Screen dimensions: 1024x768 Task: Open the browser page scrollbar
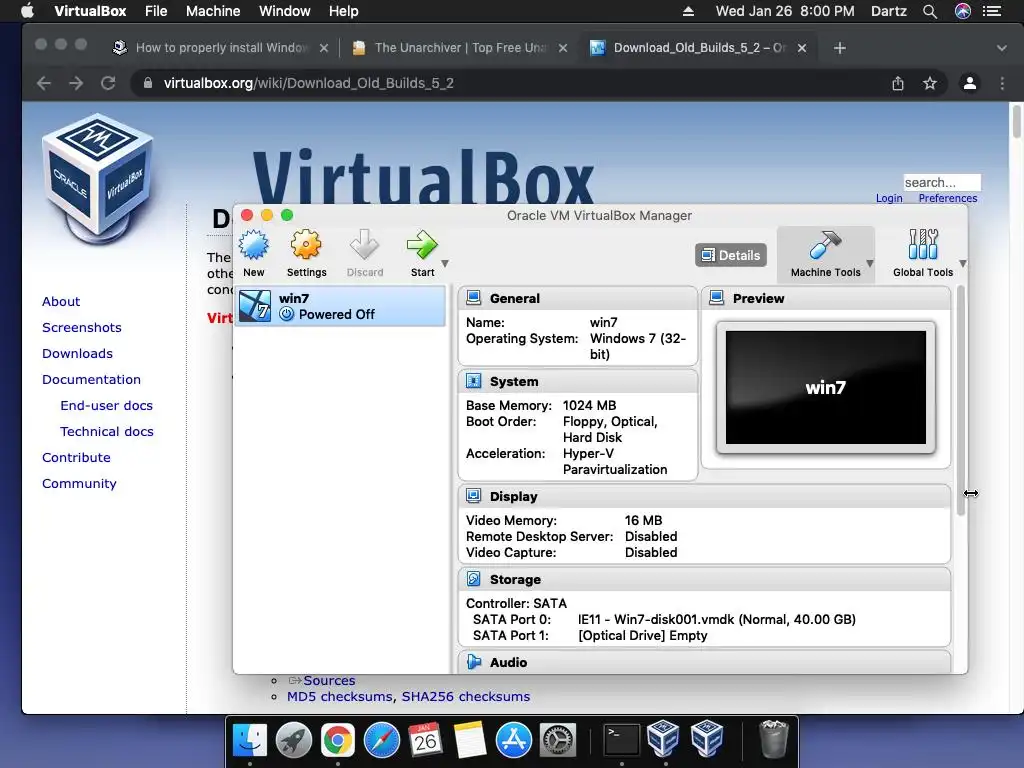(x=1016, y=121)
